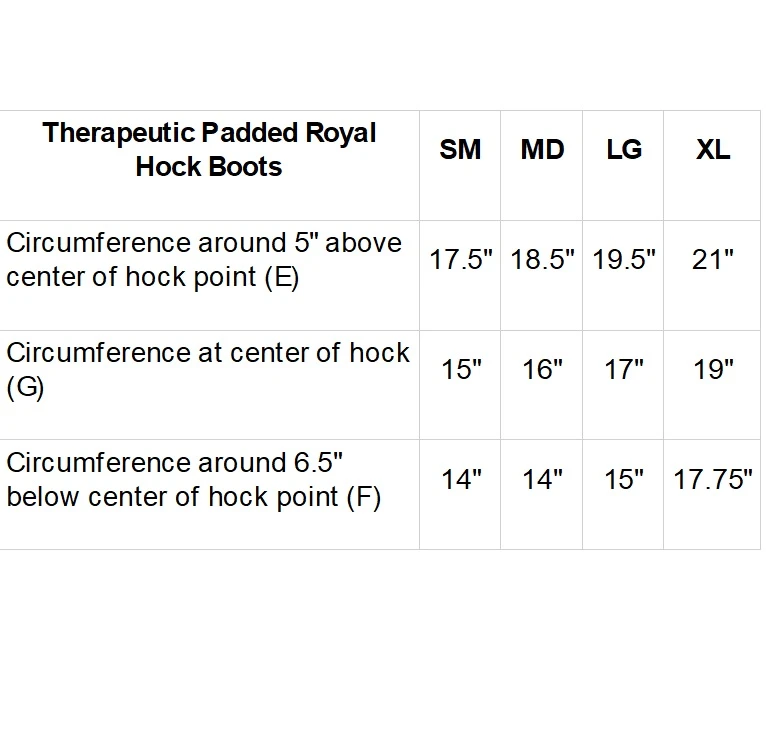Click the center of hock (G) row label
Screen dimensions: 766x738
pyautogui.click(x=207, y=370)
